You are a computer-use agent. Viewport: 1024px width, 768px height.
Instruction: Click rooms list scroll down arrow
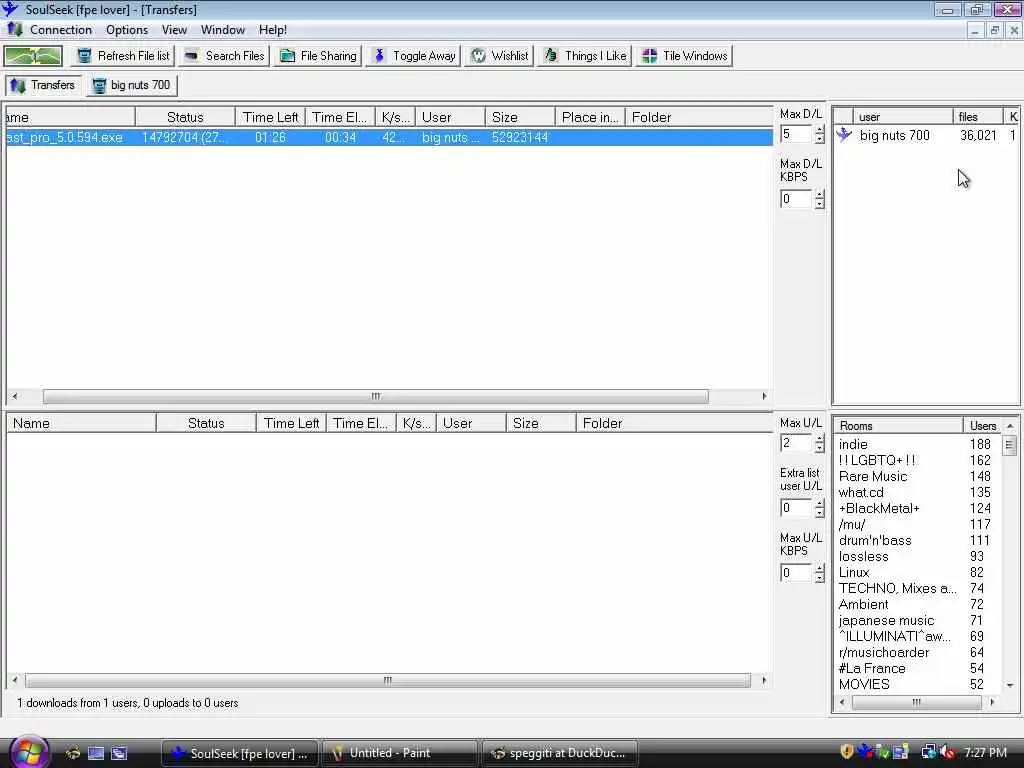[x=1010, y=686]
